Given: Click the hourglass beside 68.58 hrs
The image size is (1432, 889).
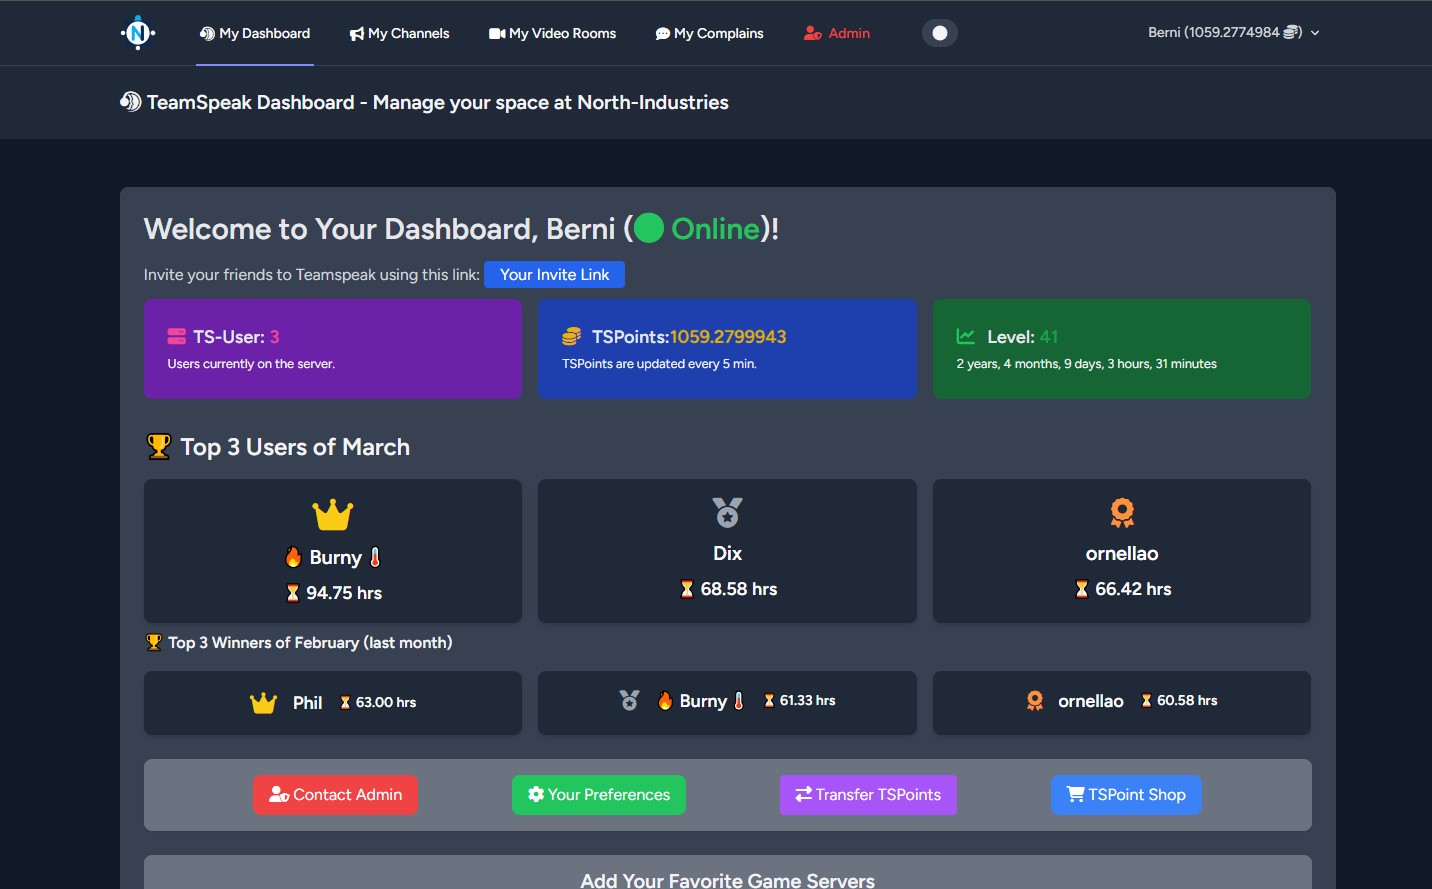Looking at the screenshot, I should coord(687,589).
